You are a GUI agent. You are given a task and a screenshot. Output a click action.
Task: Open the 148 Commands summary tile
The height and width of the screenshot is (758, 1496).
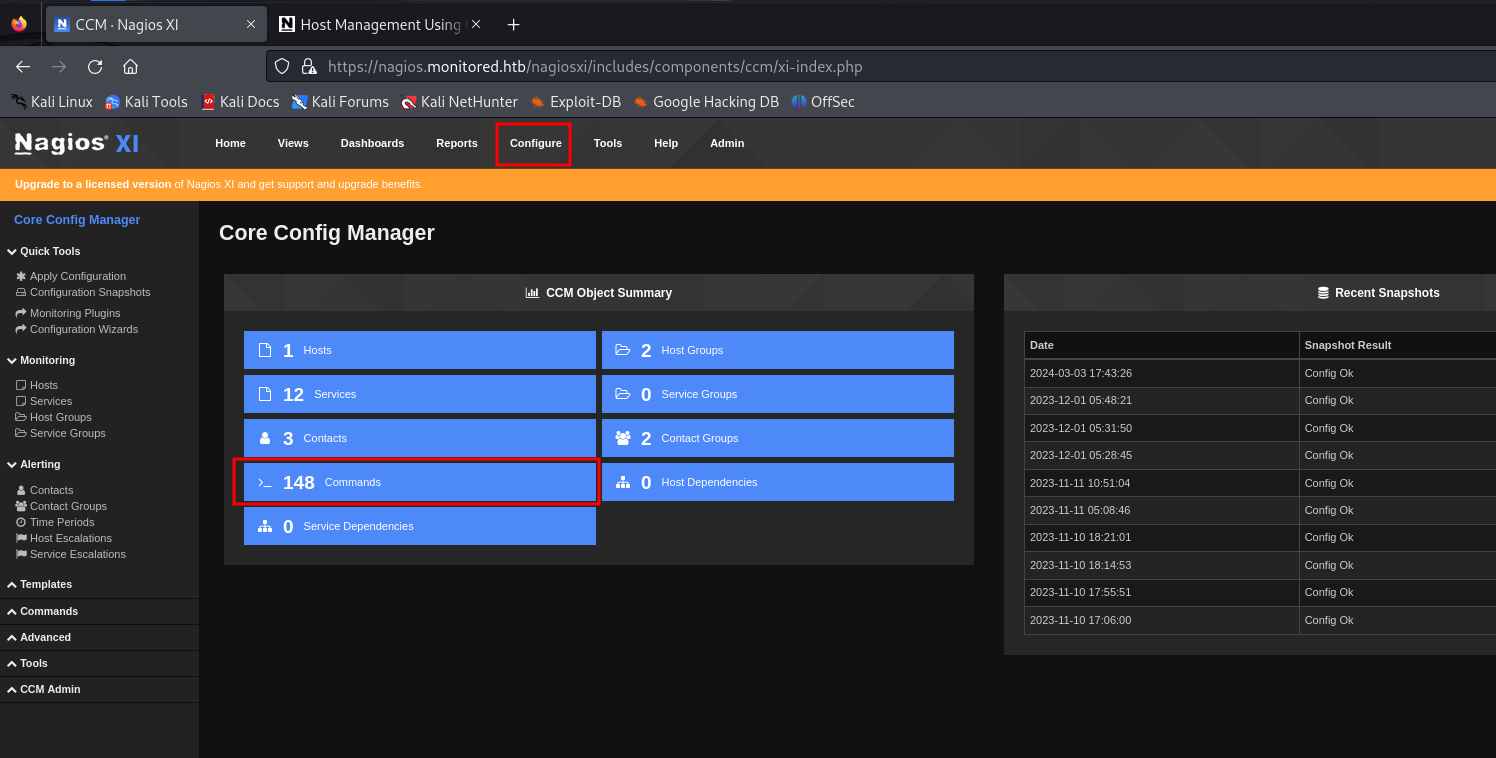(420, 482)
